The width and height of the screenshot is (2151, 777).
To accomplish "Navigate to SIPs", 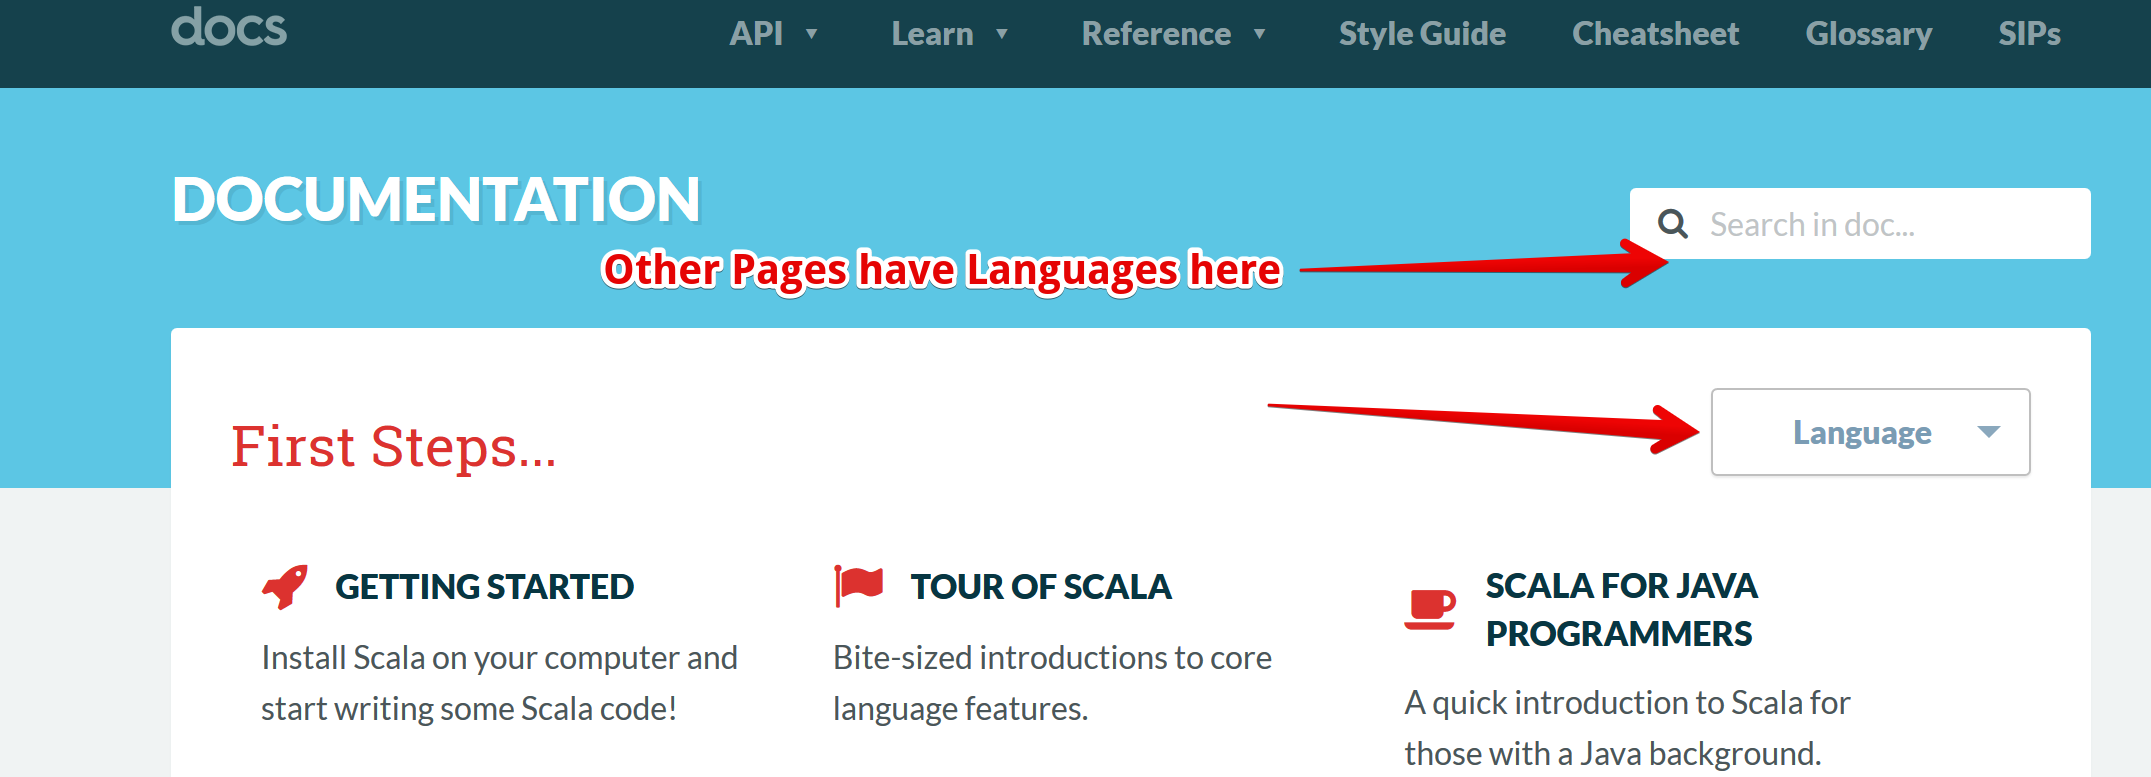I will (x=2029, y=34).
